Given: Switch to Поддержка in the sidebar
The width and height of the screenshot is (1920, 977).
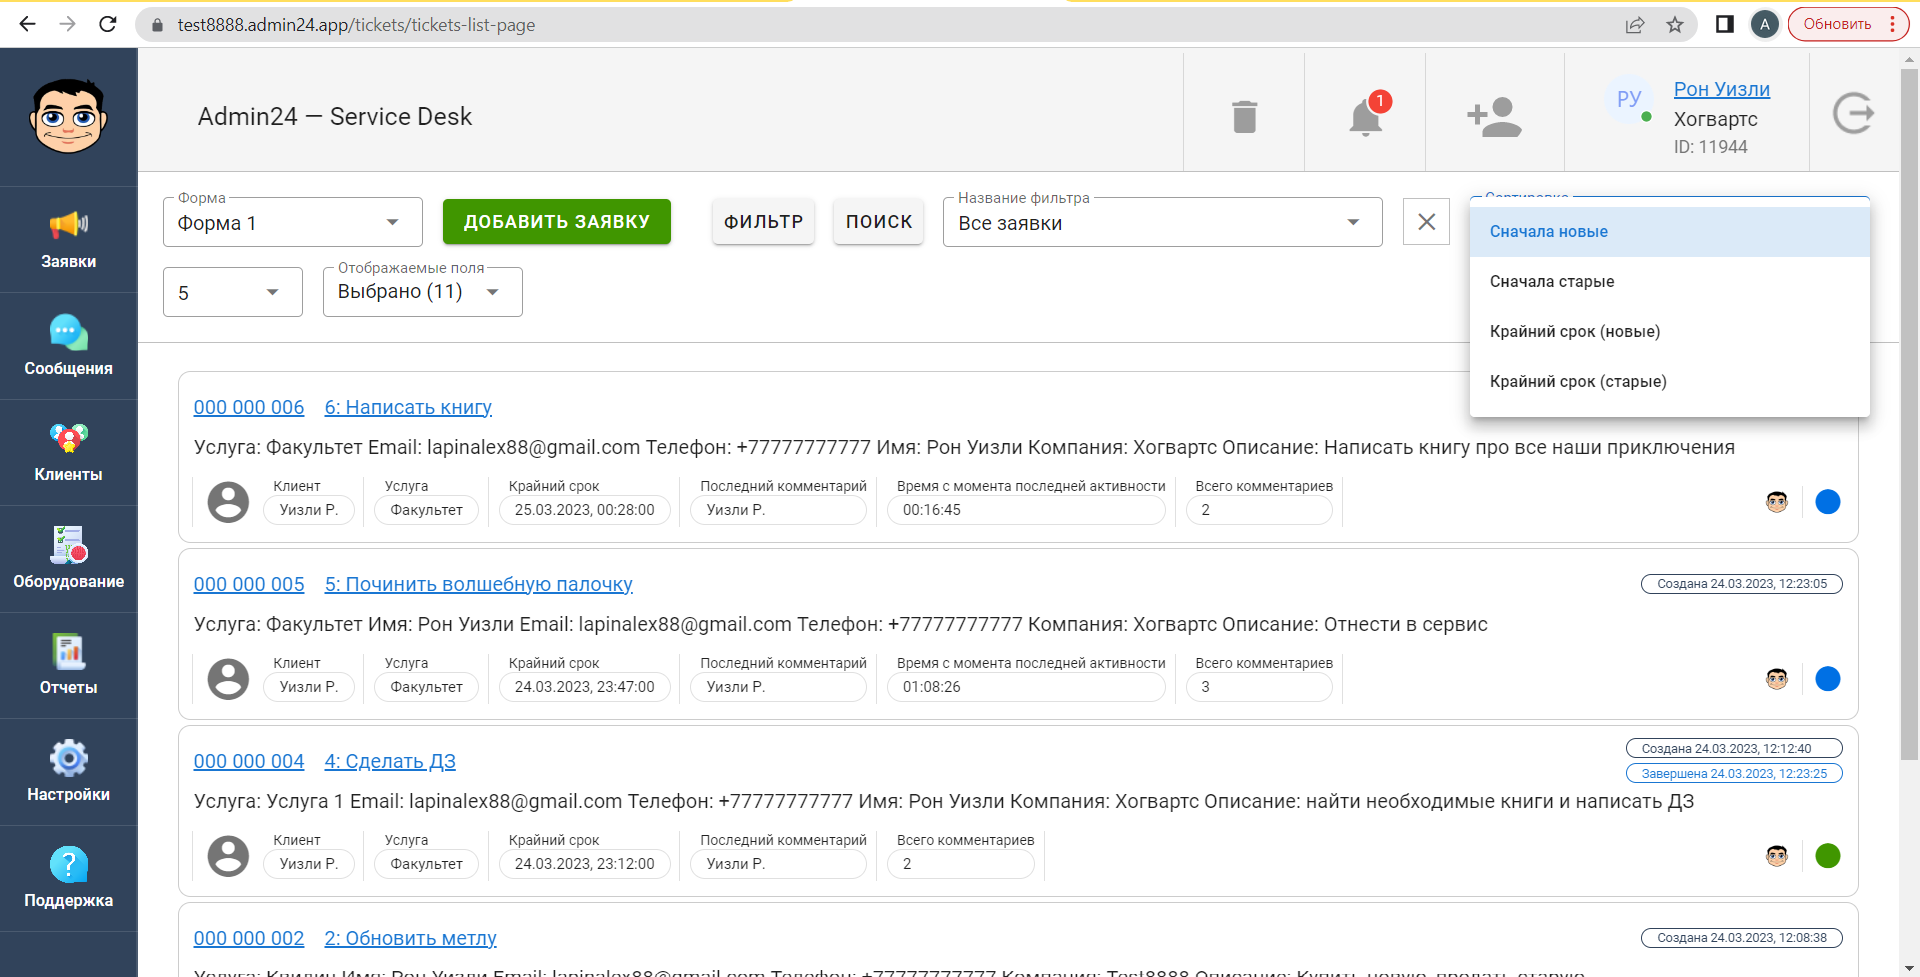Looking at the screenshot, I should click(x=68, y=878).
